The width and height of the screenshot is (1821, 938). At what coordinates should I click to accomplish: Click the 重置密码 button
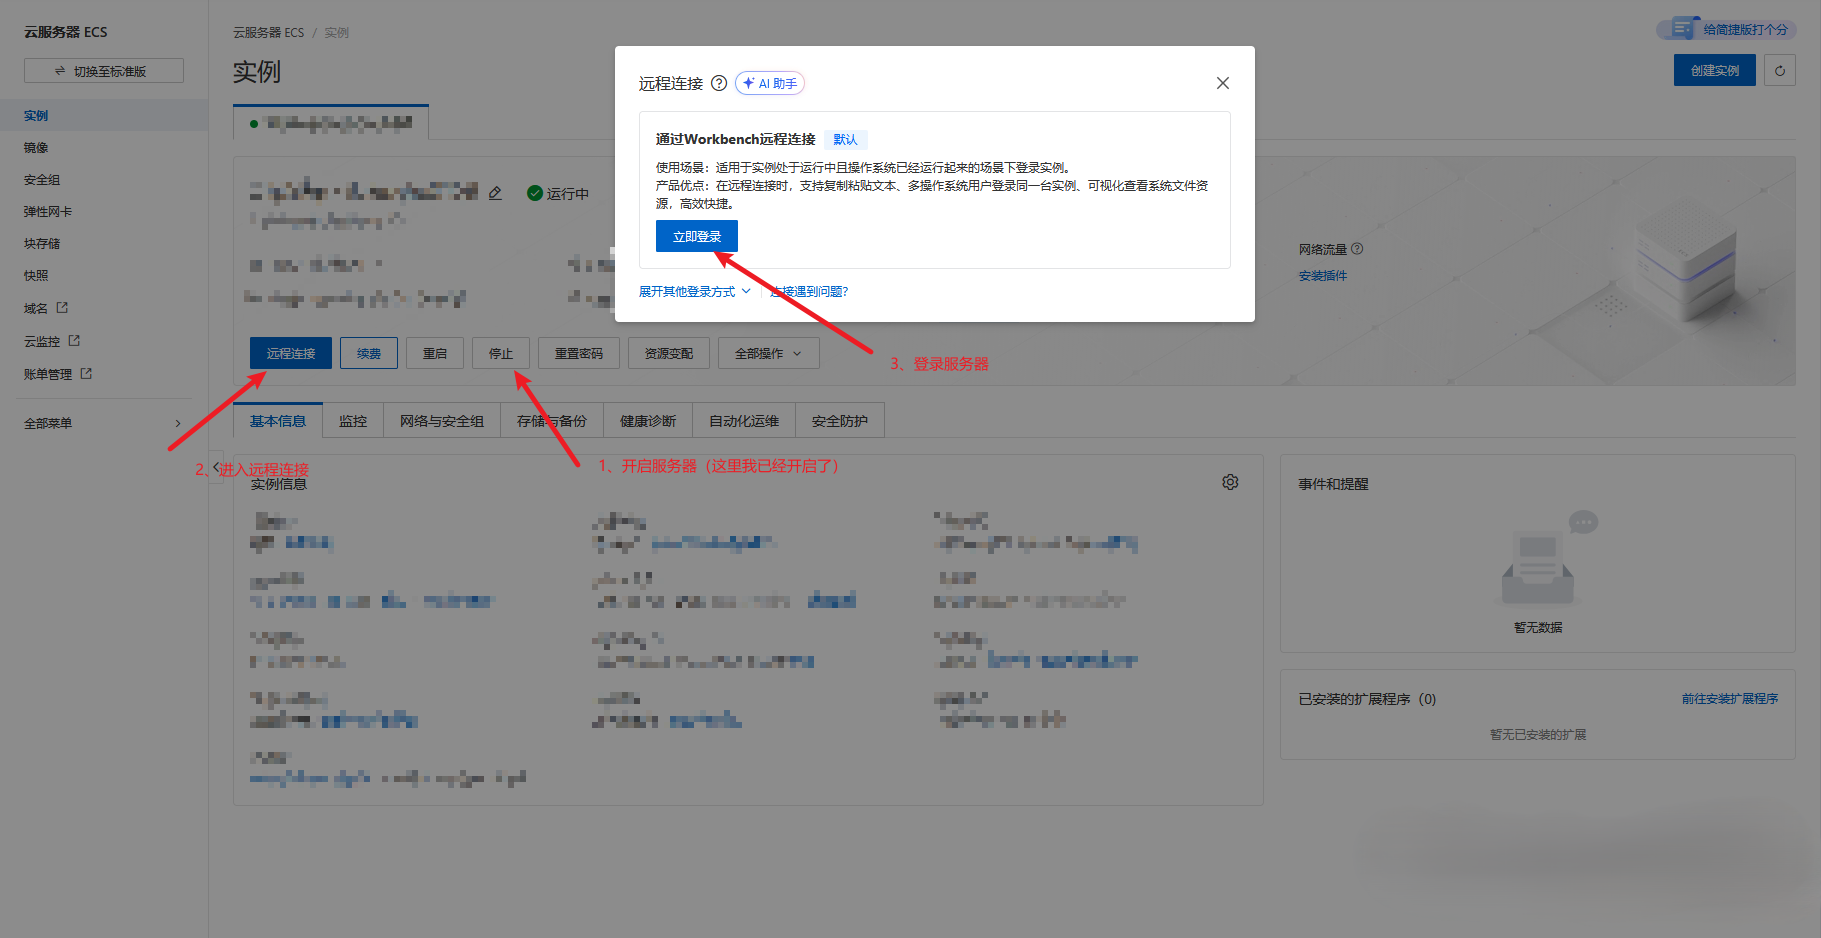(x=579, y=353)
